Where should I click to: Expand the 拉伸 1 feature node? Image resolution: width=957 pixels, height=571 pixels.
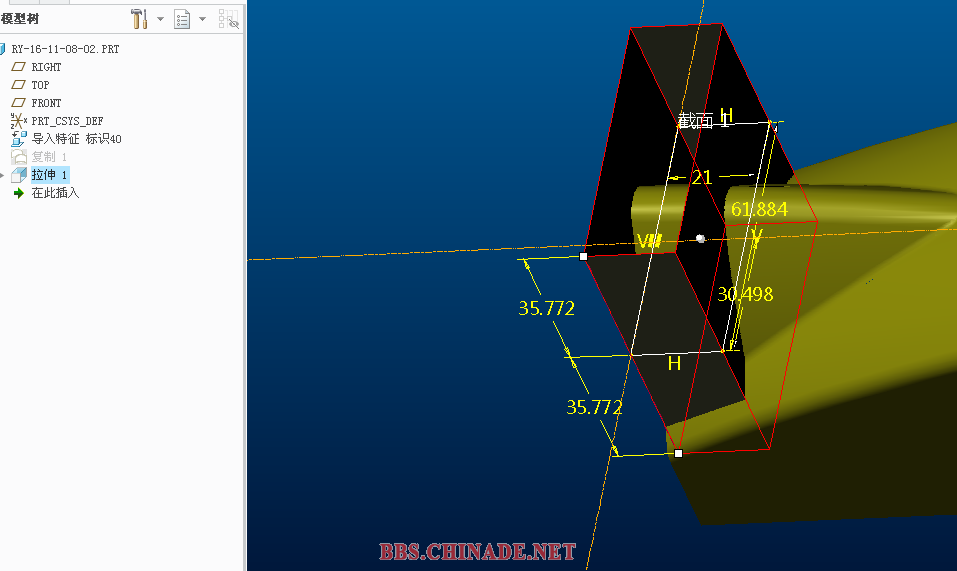[2, 176]
